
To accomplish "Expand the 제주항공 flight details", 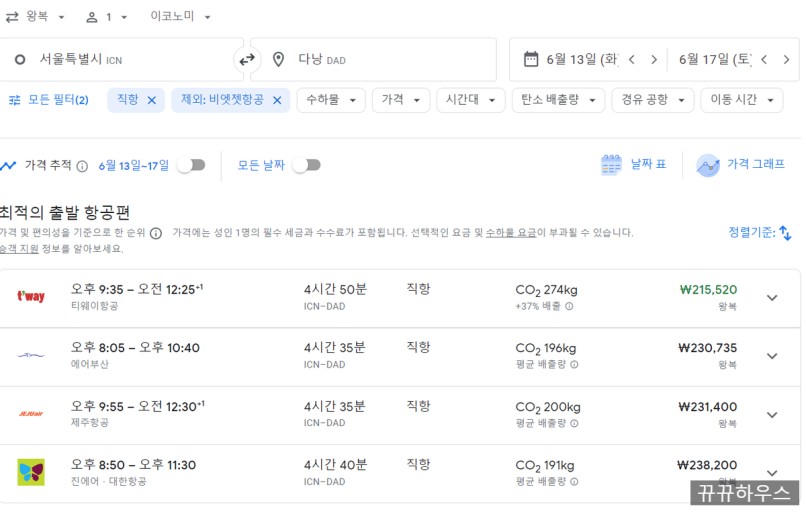I will [x=772, y=415].
